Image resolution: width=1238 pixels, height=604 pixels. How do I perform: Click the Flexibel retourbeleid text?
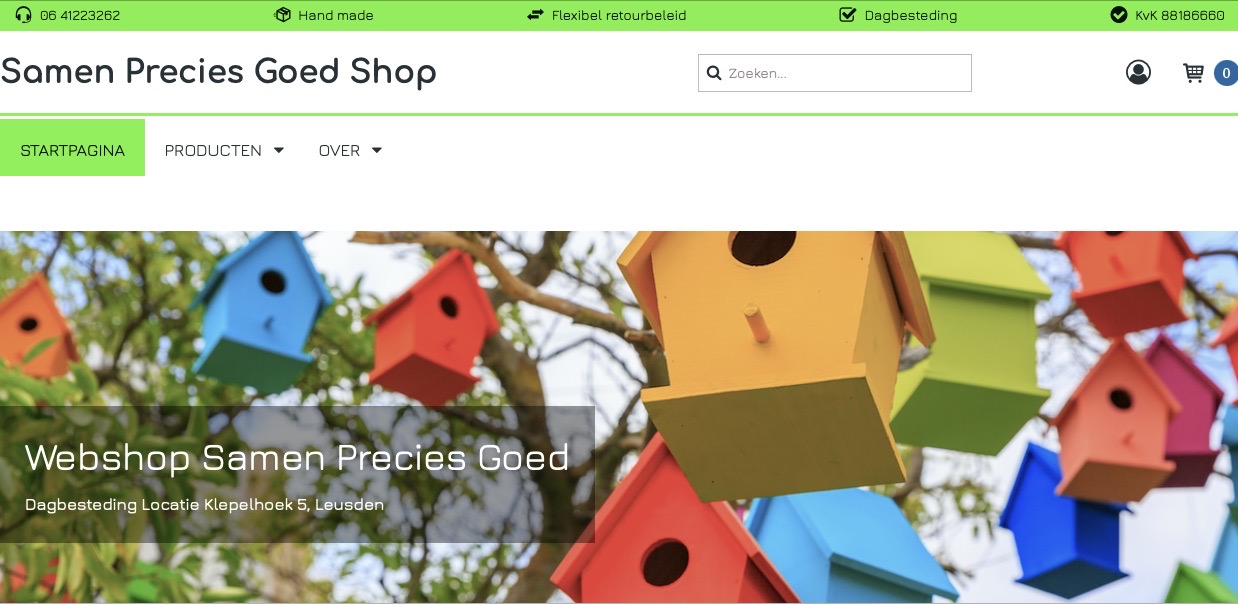tap(619, 15)
